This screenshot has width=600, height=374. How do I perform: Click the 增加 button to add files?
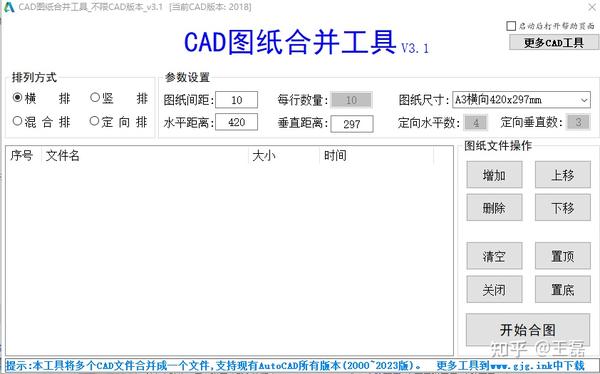[494, 175]
